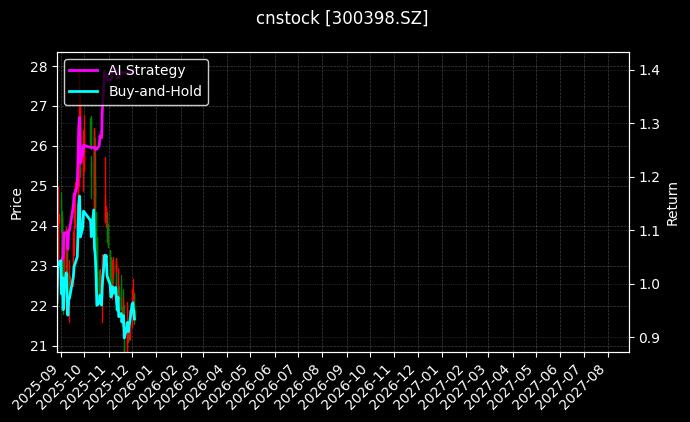Viewport: 690px width, 422px height.
Task: Click the cyan Buy-and-Hold curve's end point
Action: (x=134, y=318)
